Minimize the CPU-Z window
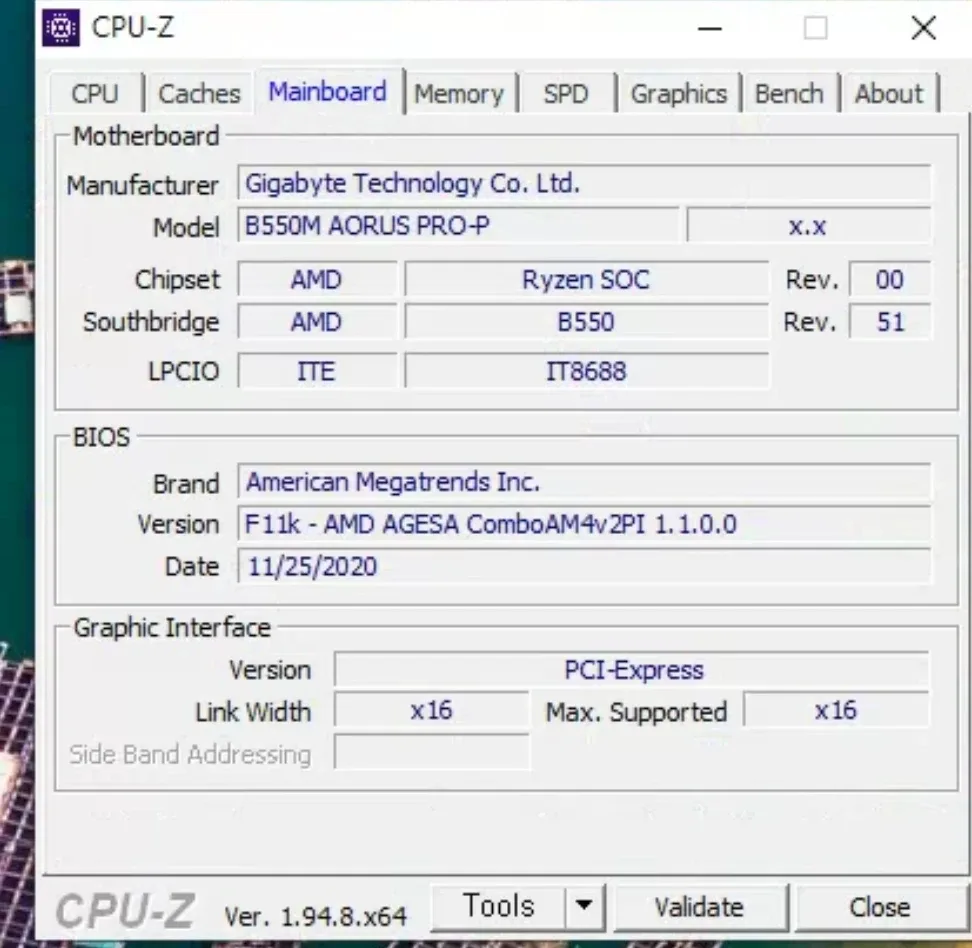This screenshot has width=972, height=948. tap(710, 29)
